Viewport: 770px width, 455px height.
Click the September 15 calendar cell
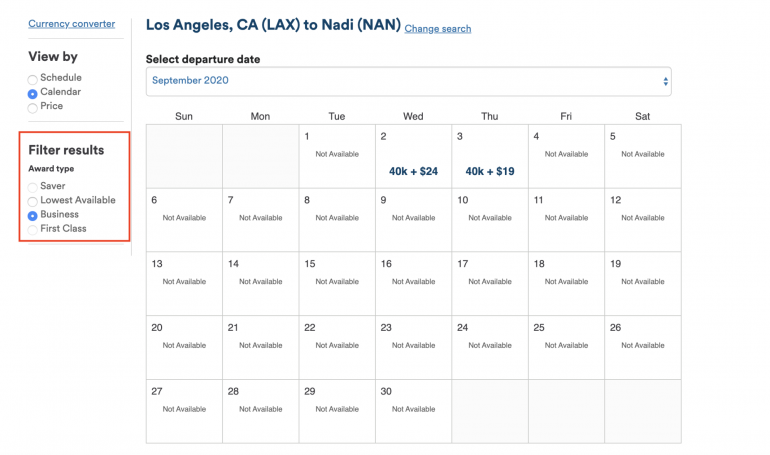click(337, 283)
